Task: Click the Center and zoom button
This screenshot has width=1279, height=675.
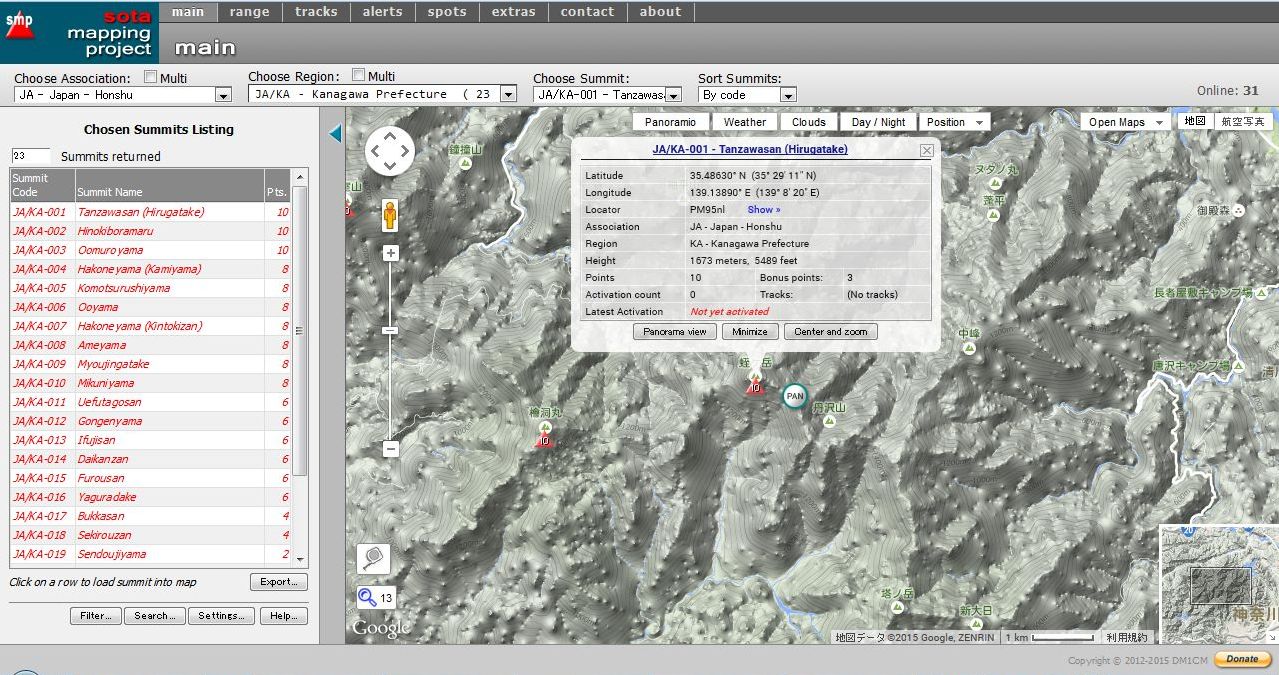Action: (x=831, y=332)
